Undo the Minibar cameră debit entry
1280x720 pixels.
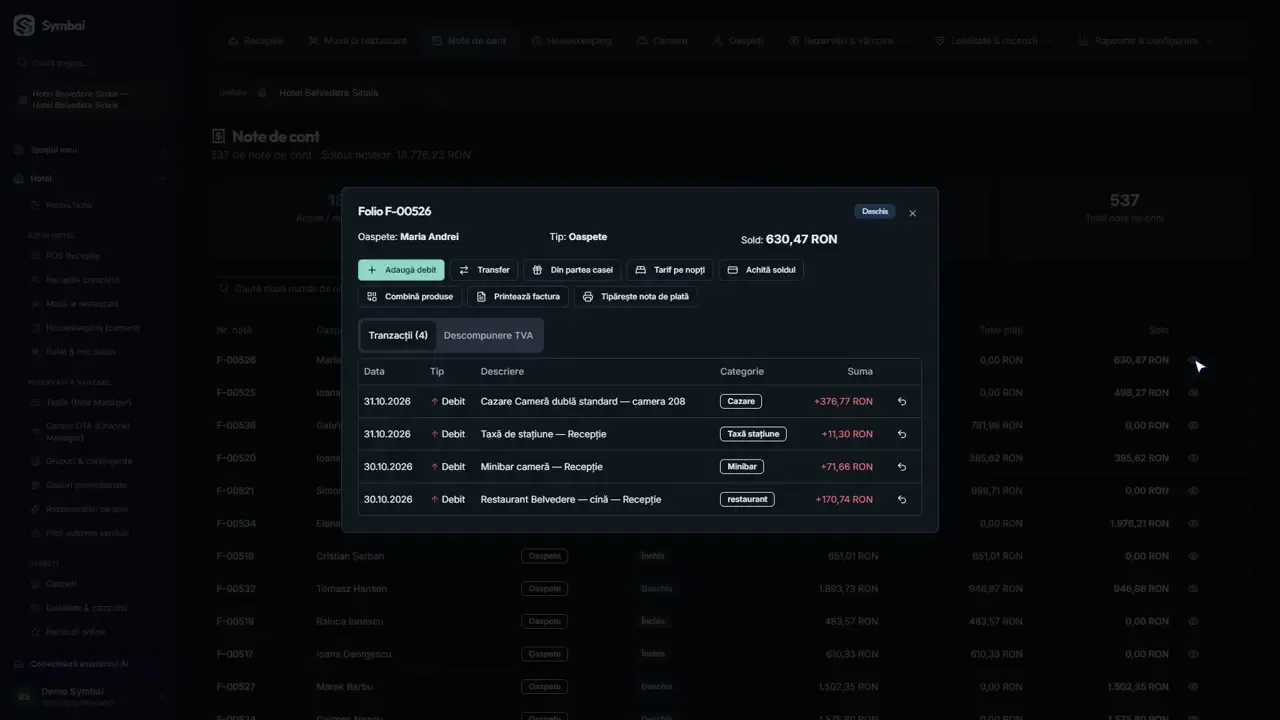(x=902, y=467)
